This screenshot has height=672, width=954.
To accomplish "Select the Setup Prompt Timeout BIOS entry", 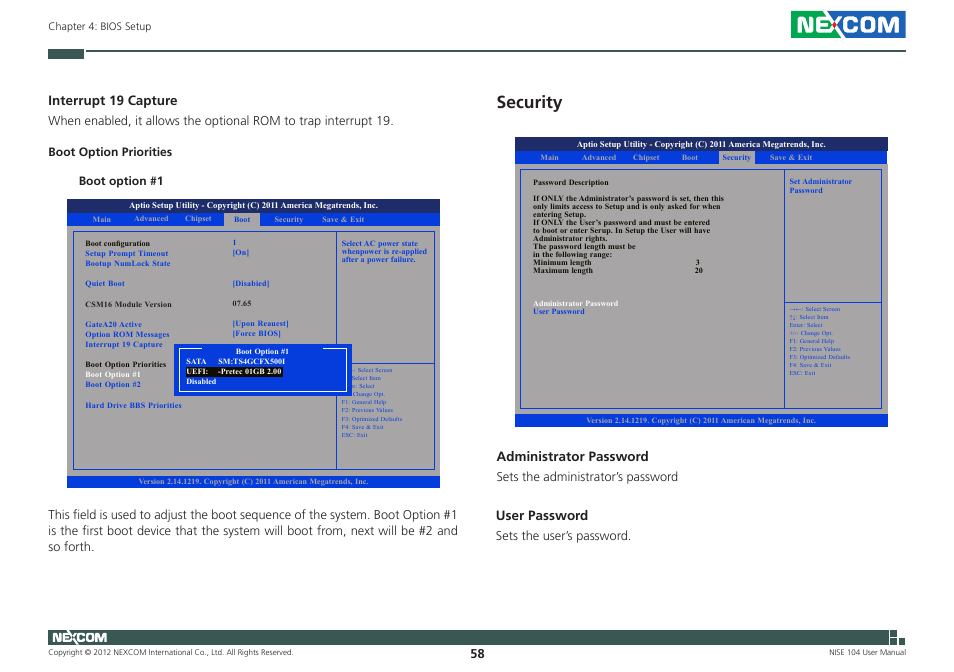I will 127,254.
